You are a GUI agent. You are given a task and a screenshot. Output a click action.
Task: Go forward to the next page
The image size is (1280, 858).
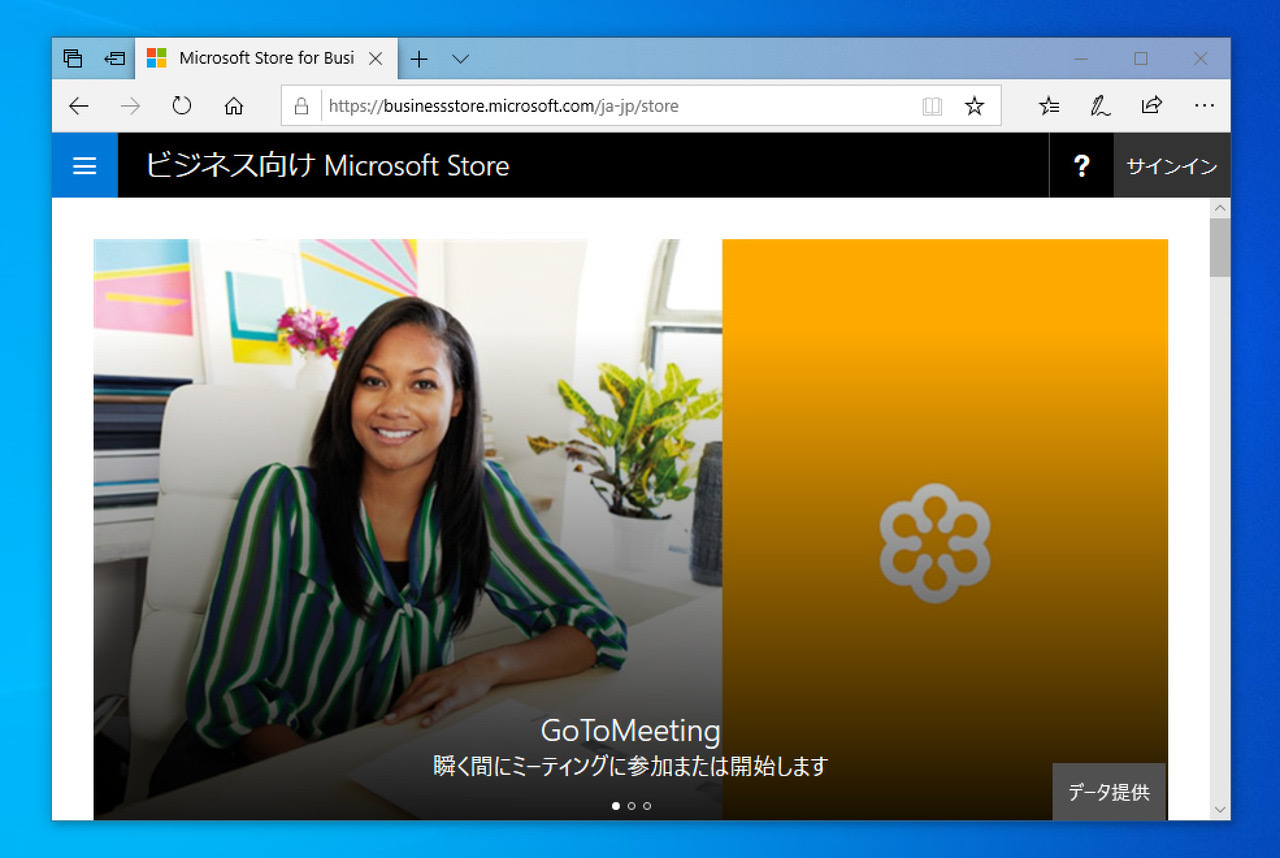point(130,106)
